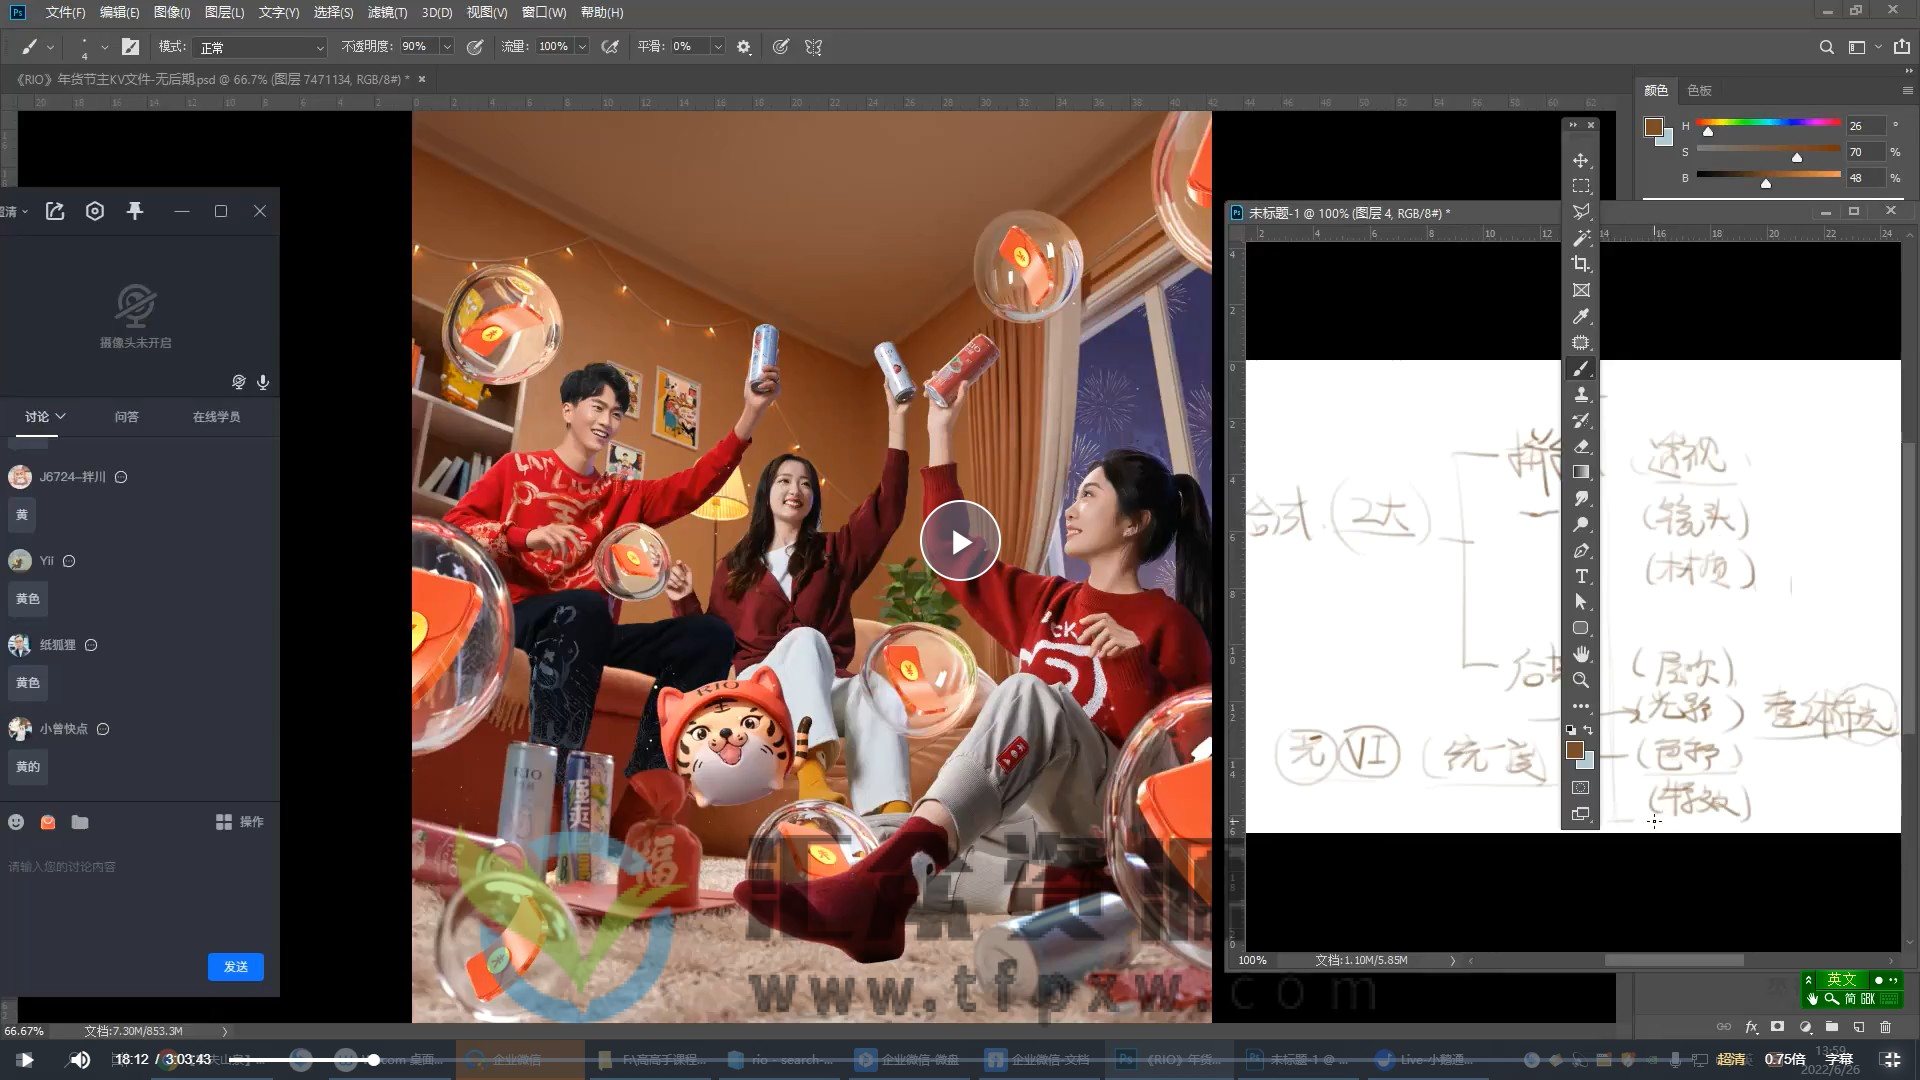Open the 文件(F) menu
This screenshot has width=1920, height=1080.
(65, 12)
